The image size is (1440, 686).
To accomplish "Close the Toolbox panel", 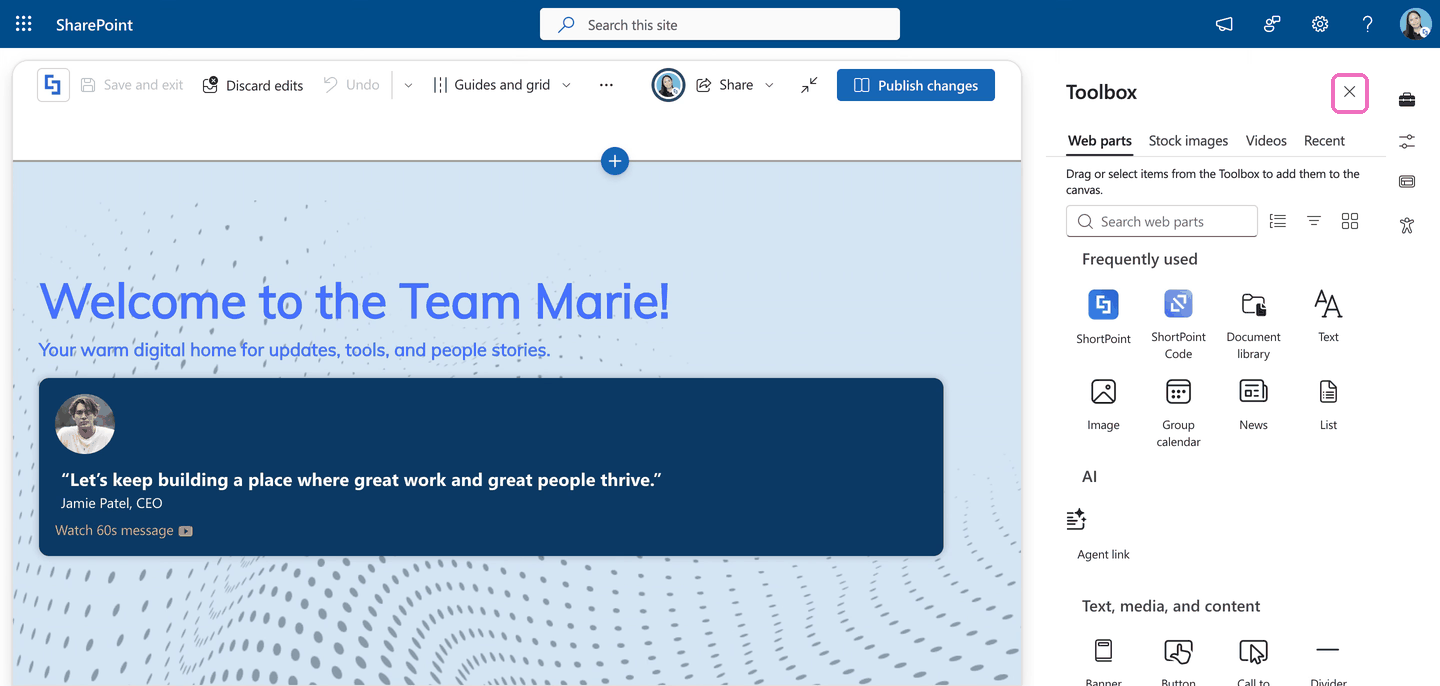I will click(1350, 92).
